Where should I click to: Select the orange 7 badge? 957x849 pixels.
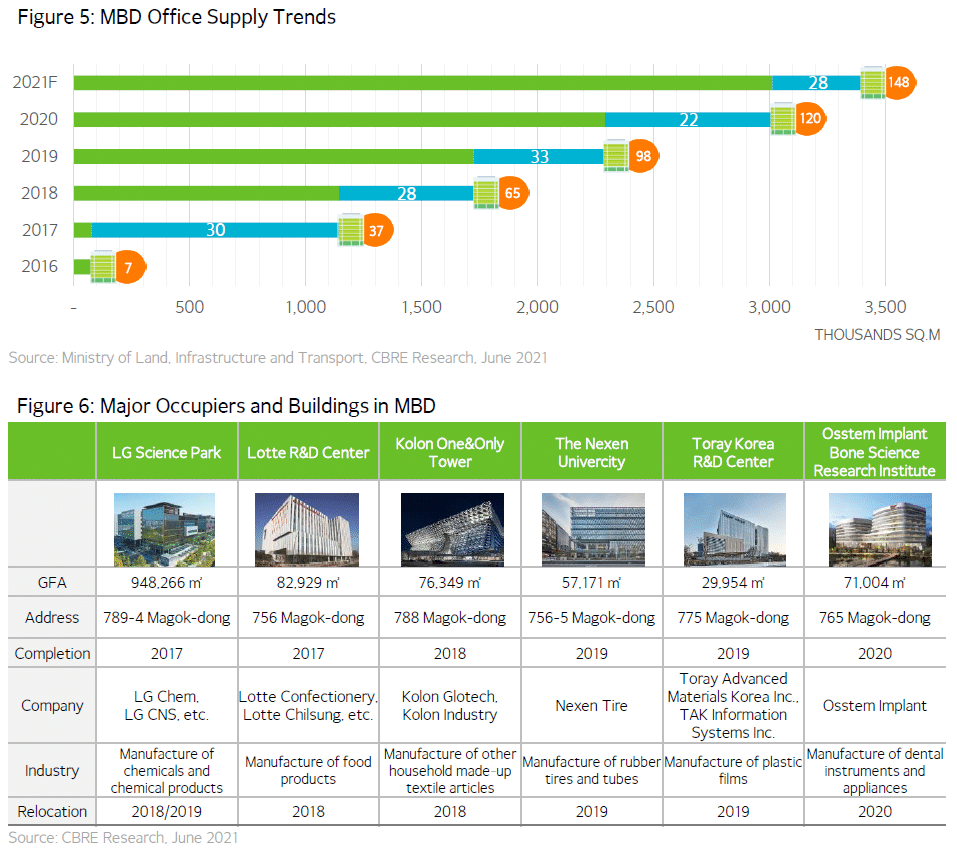tap(129, 267)
